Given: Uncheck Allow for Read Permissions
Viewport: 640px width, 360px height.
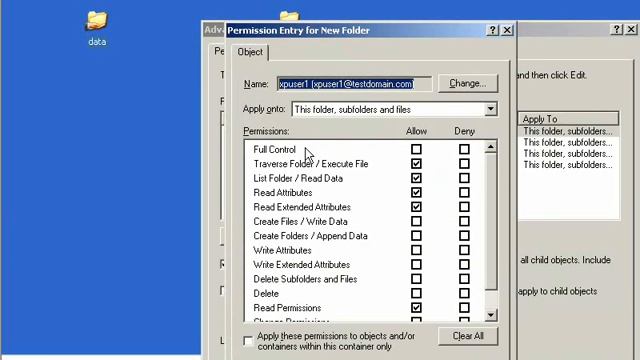Looking at the screenshot, I should pyautogui.click(x=416, y=307).
